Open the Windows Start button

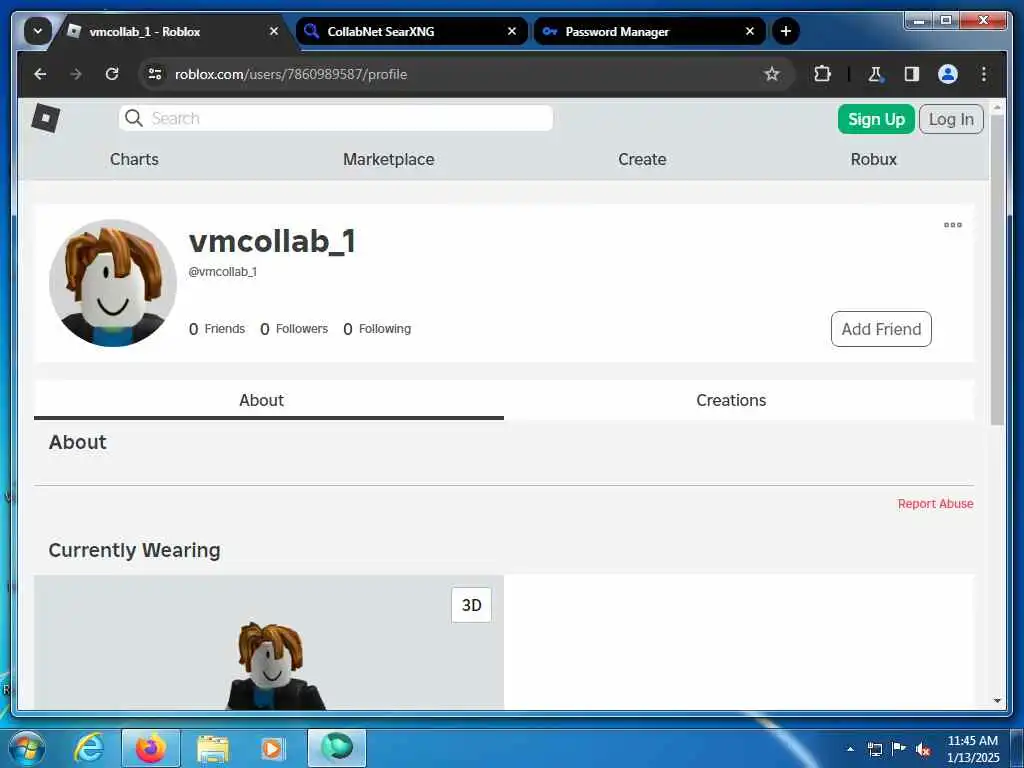pos(27,748)
